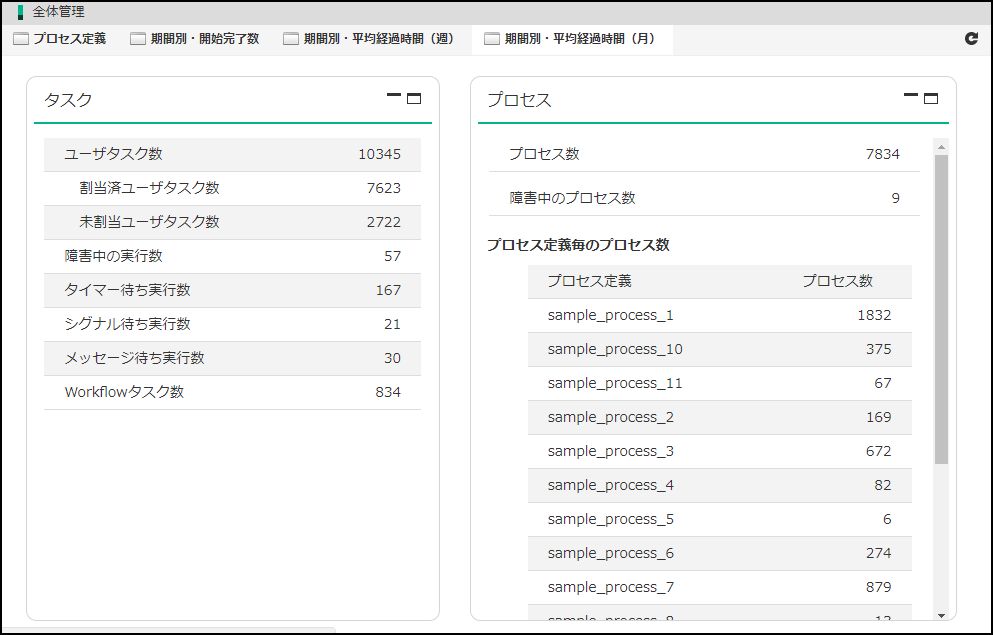Click the プロセス数 column header
Image resolution: width=993 pixels, height=635 pixels.
point(837,281)
